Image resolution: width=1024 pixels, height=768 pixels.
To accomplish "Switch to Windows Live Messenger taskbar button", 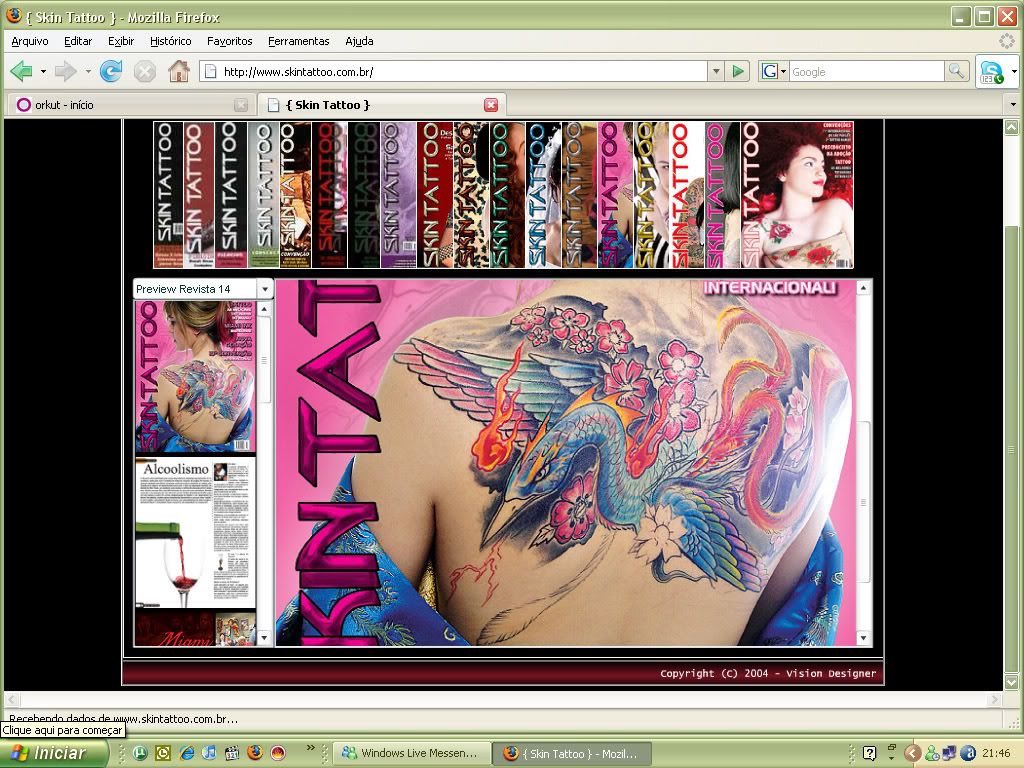I will [x=411, y=753].
